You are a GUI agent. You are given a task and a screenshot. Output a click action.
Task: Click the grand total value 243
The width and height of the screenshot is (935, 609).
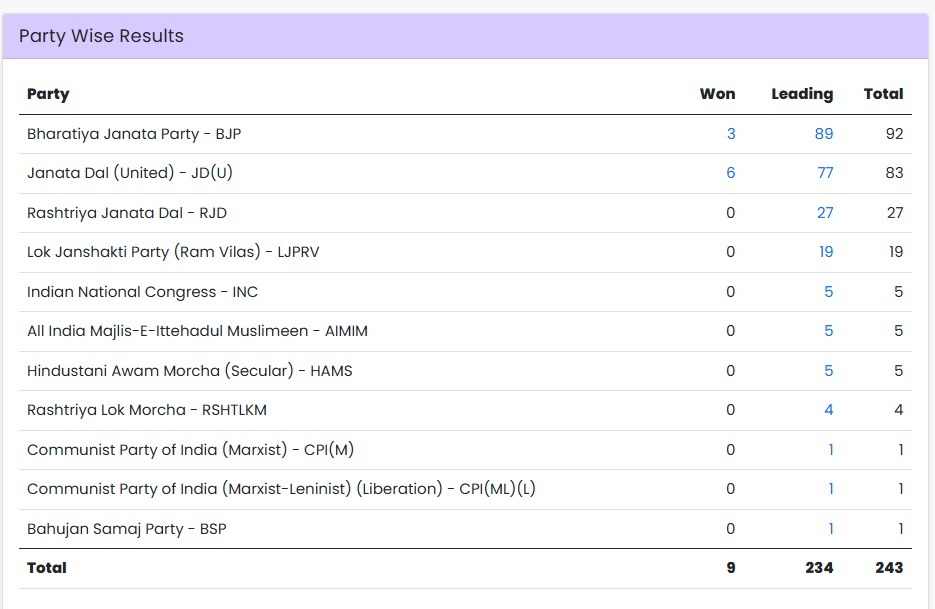click(x=888, y=568)
